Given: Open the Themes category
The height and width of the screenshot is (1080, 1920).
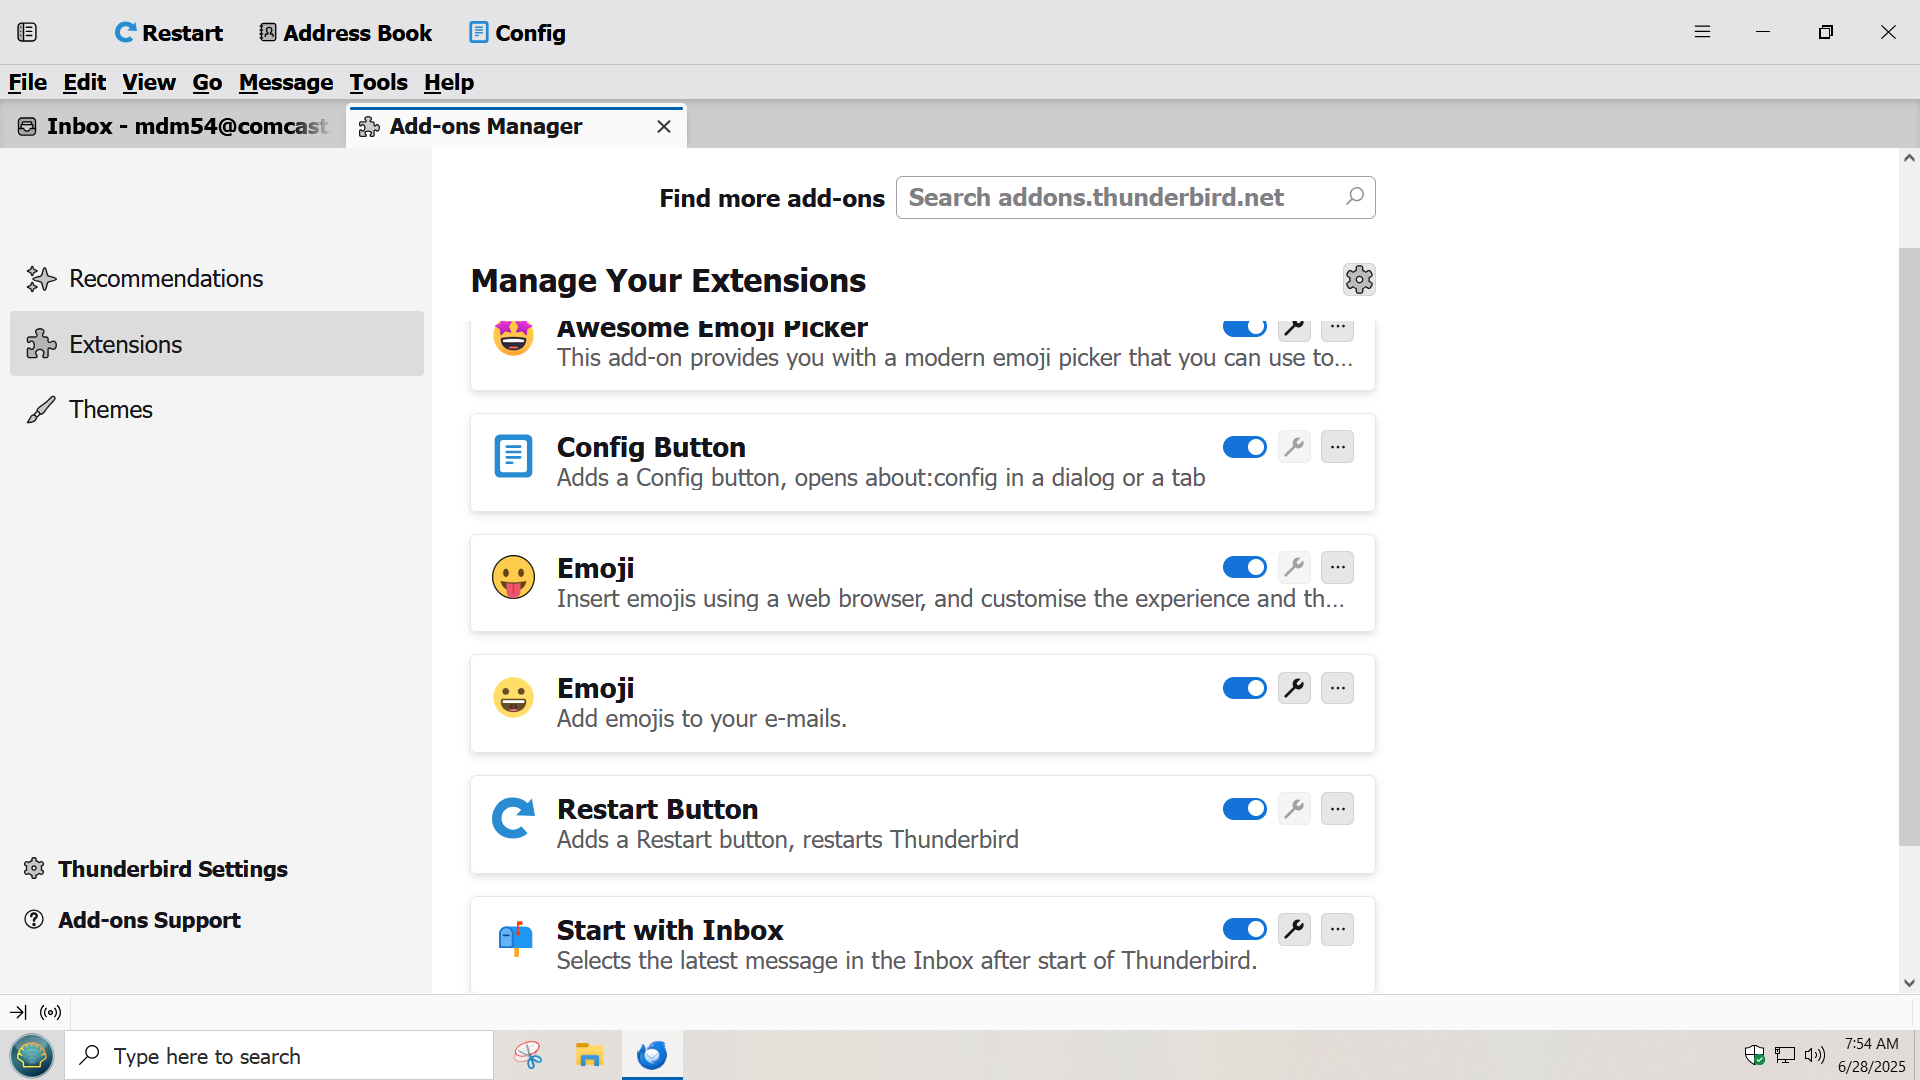Looking at the screenshot, I should pos(217,409).
